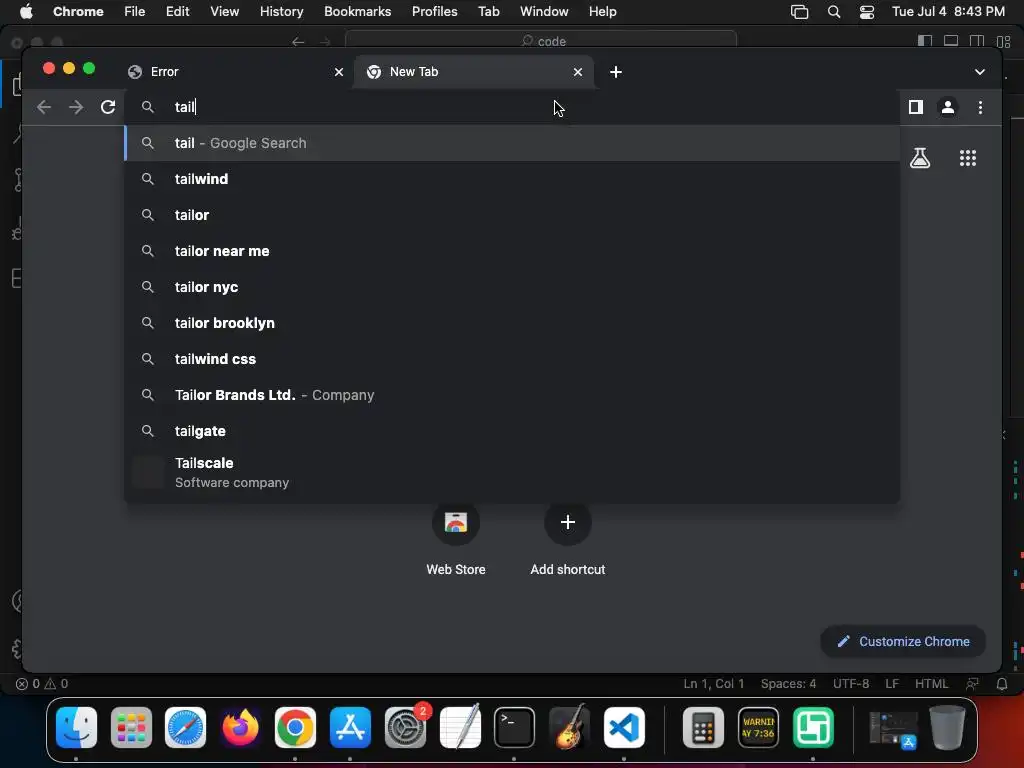Launch Safari from the Dock
The image size is (1024, 768).
[185, 727]
